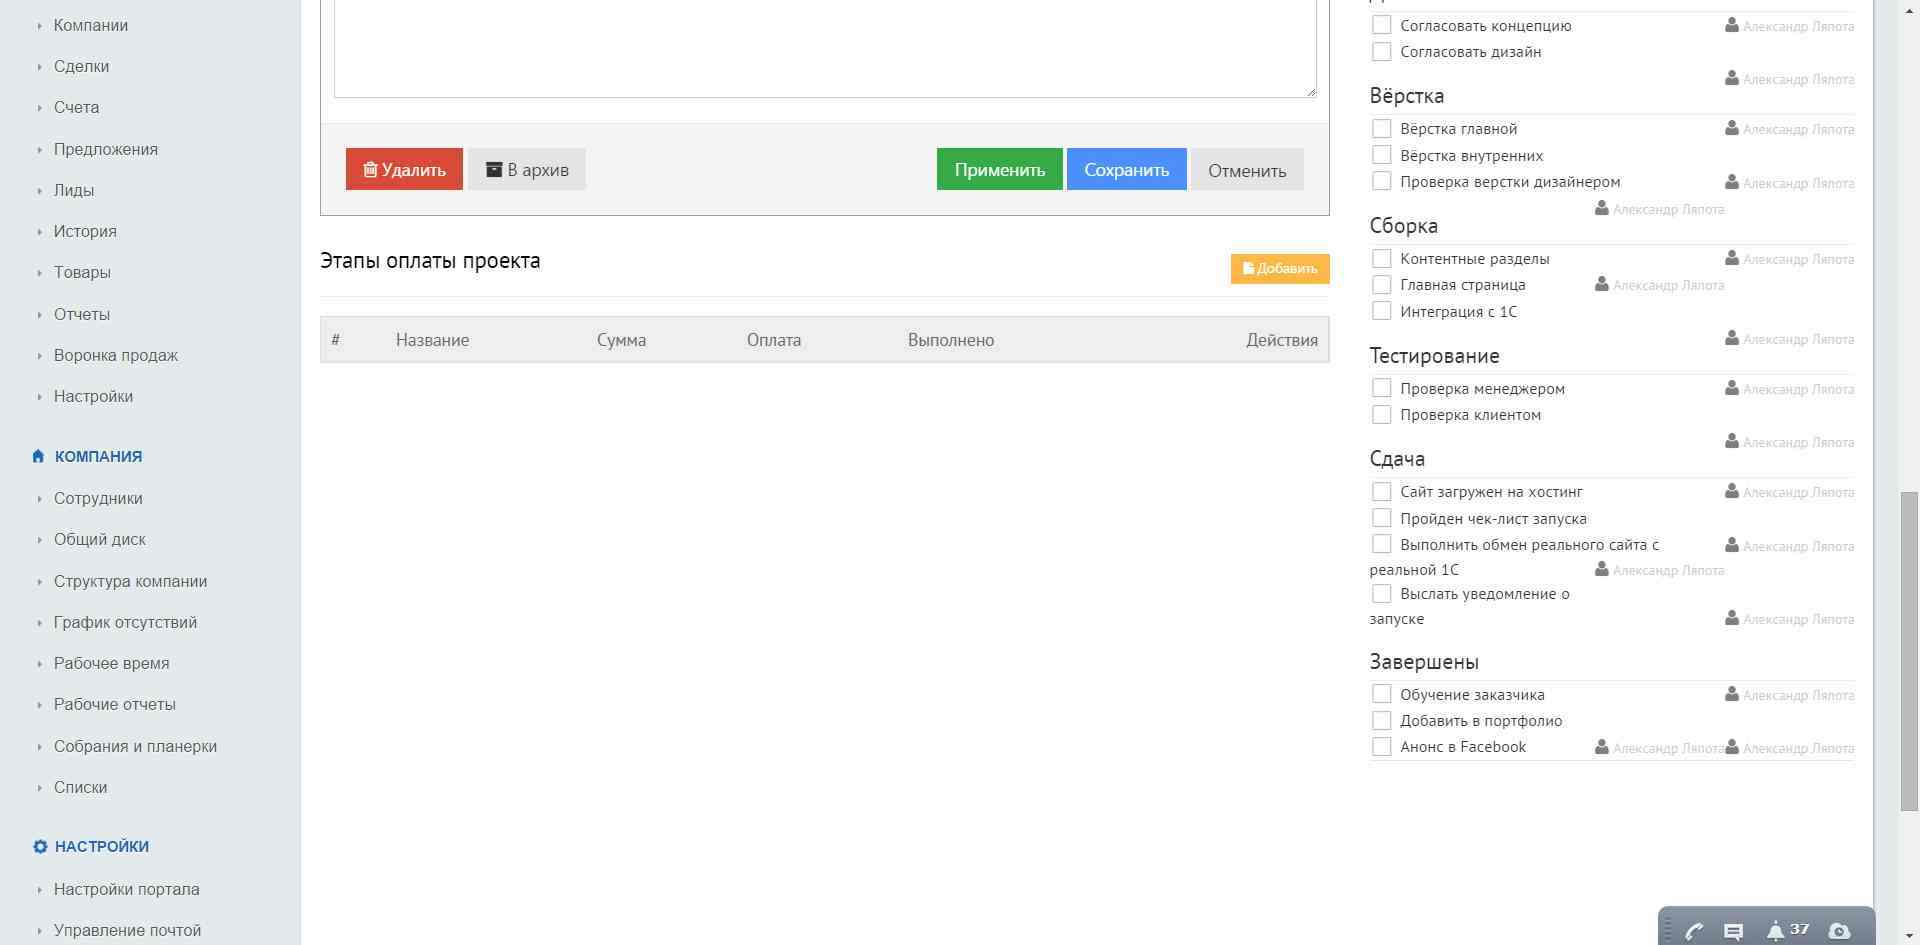Click assignee icon beside Выполнить обмен реального сайта
Image resolution: width=1920 pixels, height=945 pixels.
click(x=1731, y=545)
